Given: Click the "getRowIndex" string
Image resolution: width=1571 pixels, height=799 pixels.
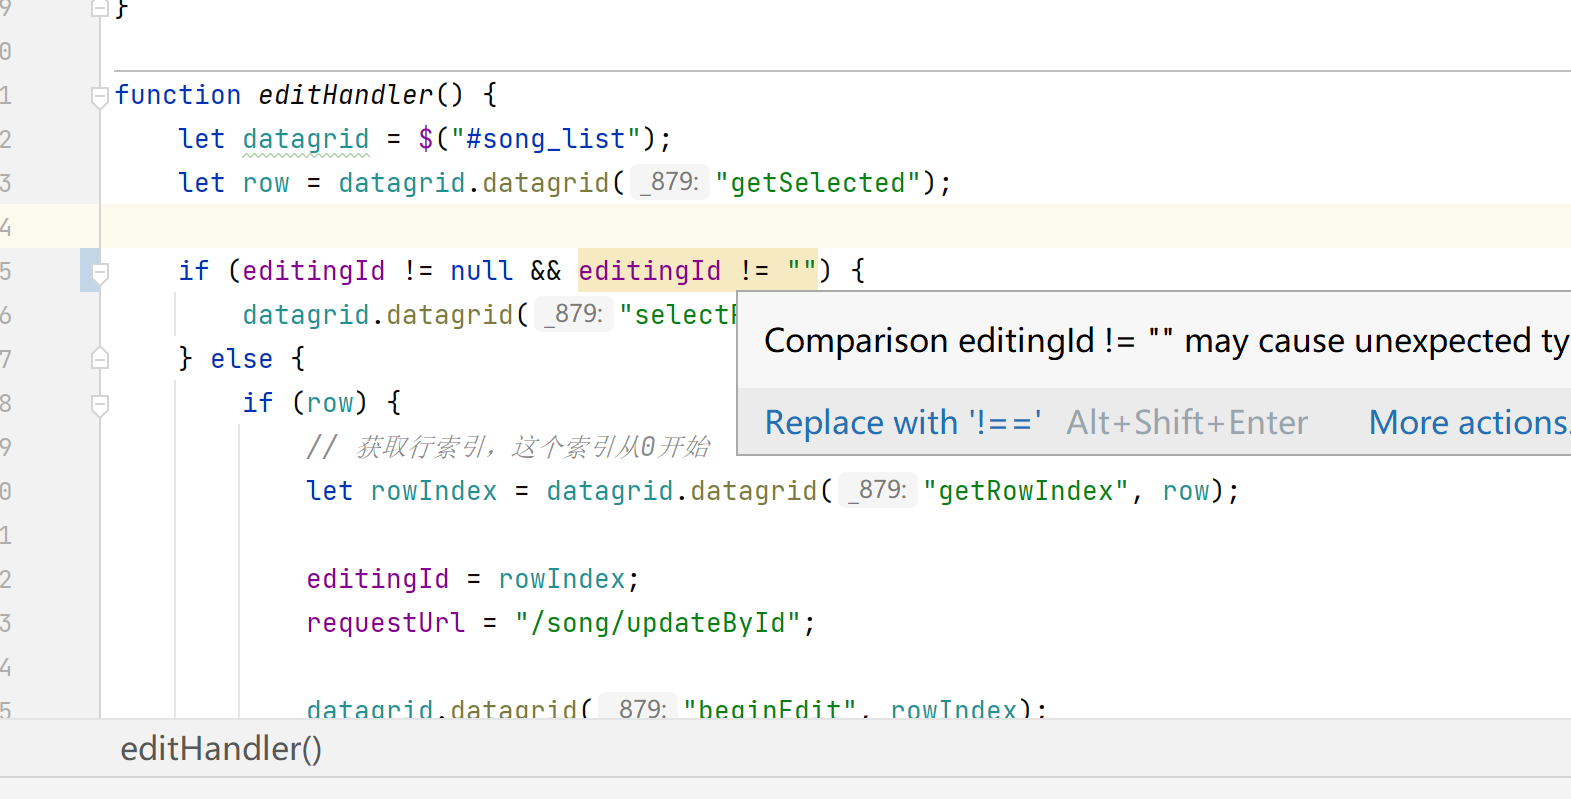Looking at the screenshot, I should pyautogui.click(x=1026, y=491).
